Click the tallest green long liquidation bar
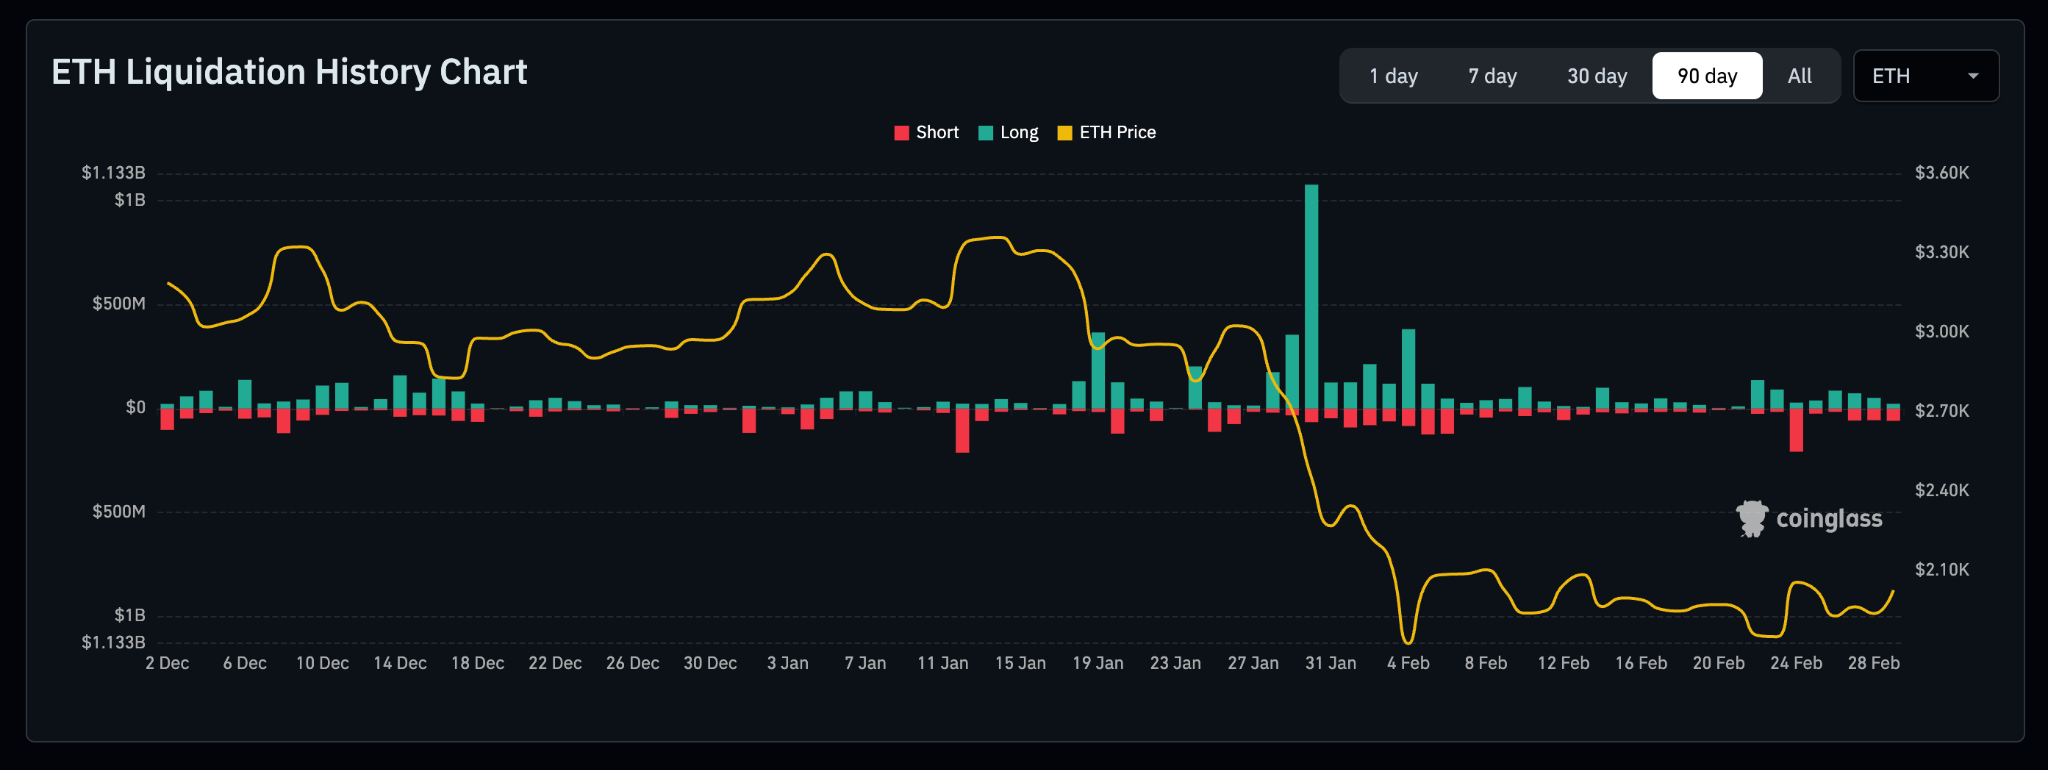Image resolution: width=2048 pixels, height=770 pixels. click(x=1311, y=300)
